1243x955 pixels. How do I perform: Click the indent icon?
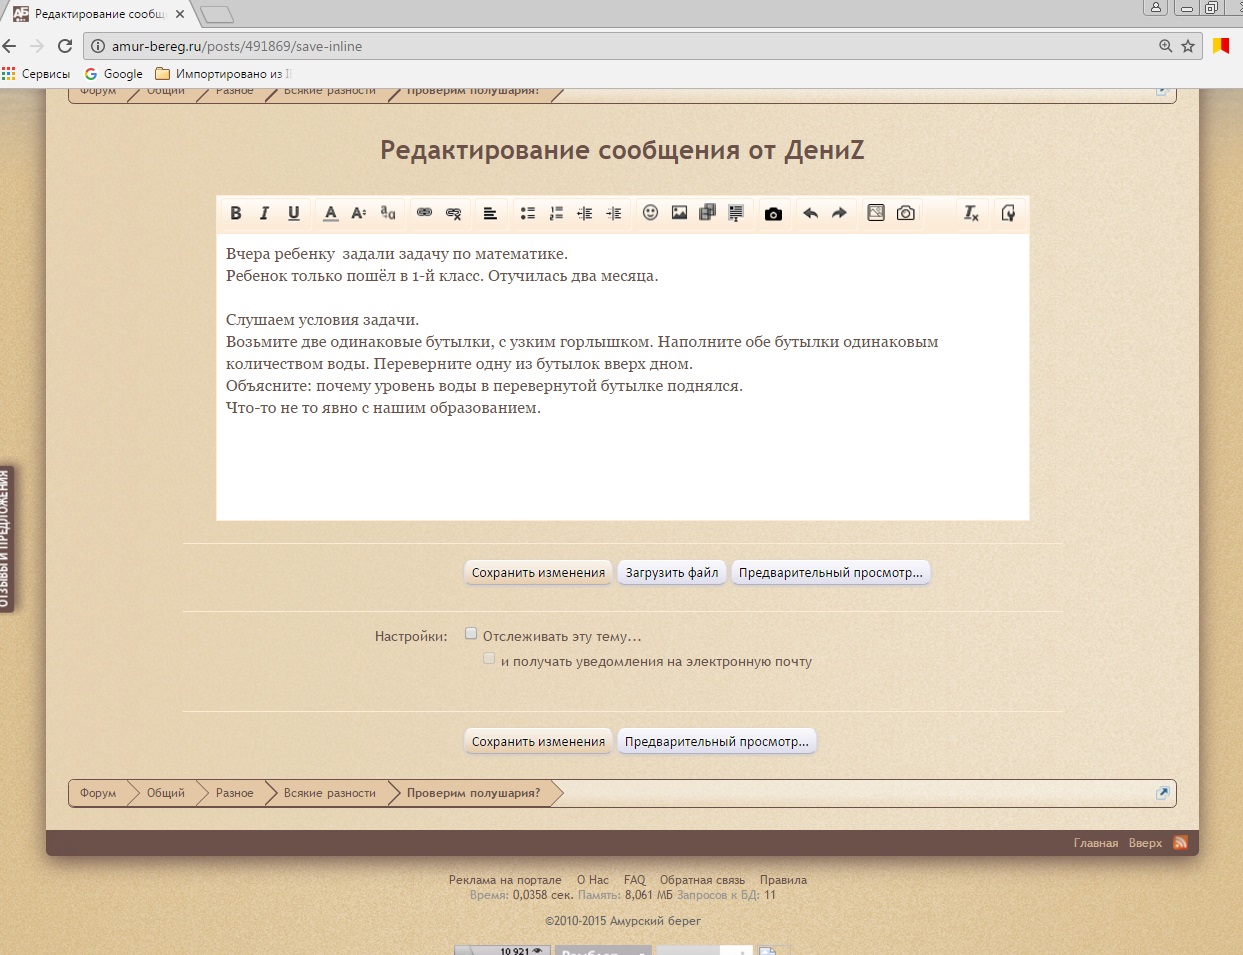614,213
